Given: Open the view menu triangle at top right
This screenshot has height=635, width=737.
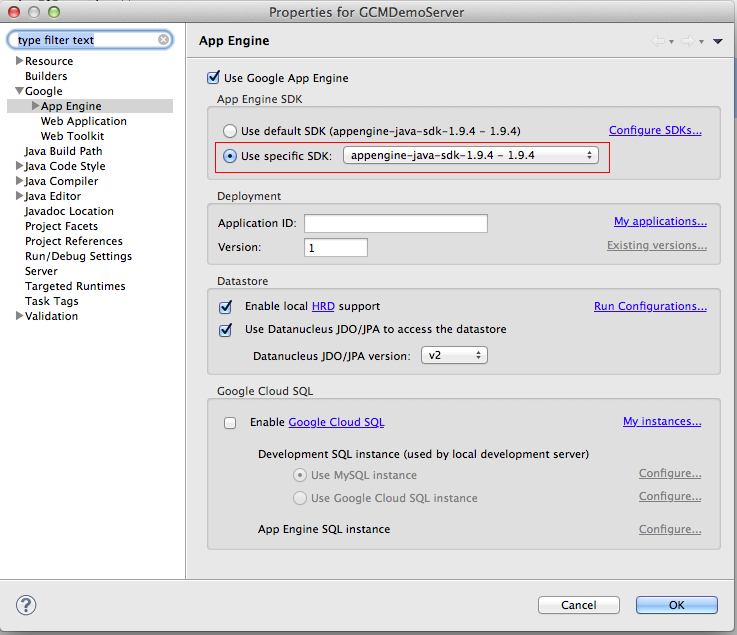Looking at the screenshot, I should pos(717,41).
